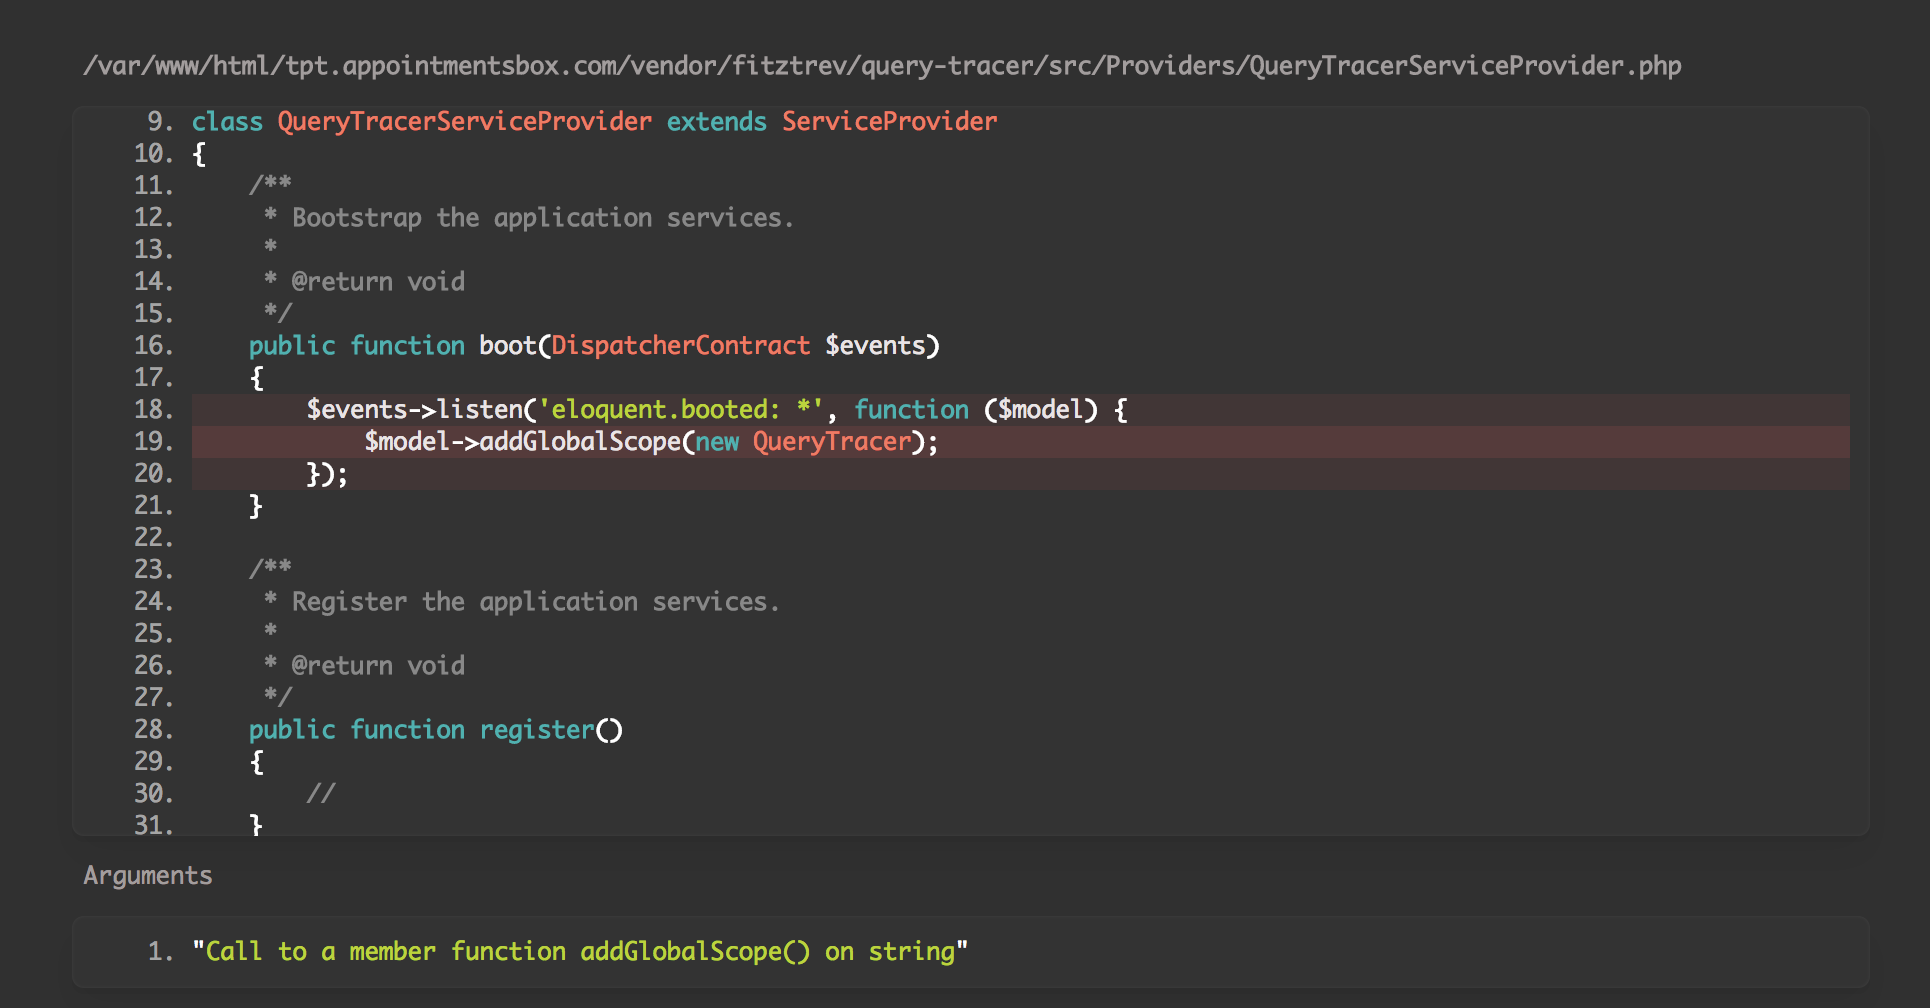The image size is (1930, 1008).
Task: Click line number 28.
Action: click(154, 730)
